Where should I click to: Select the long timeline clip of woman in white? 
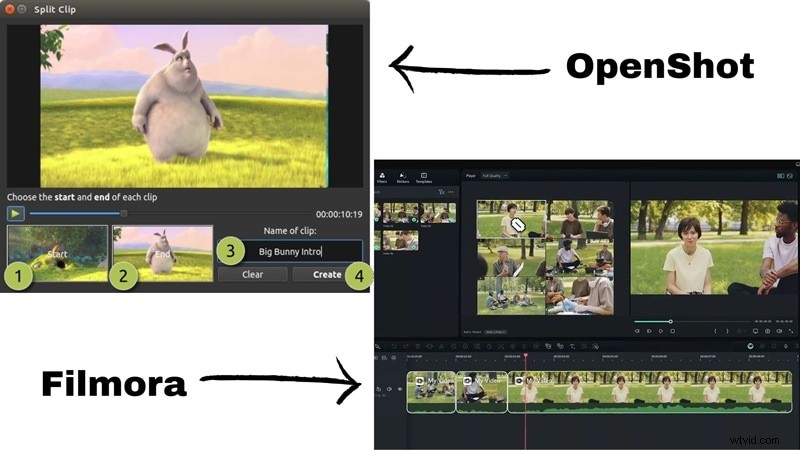tap(650, 392)
